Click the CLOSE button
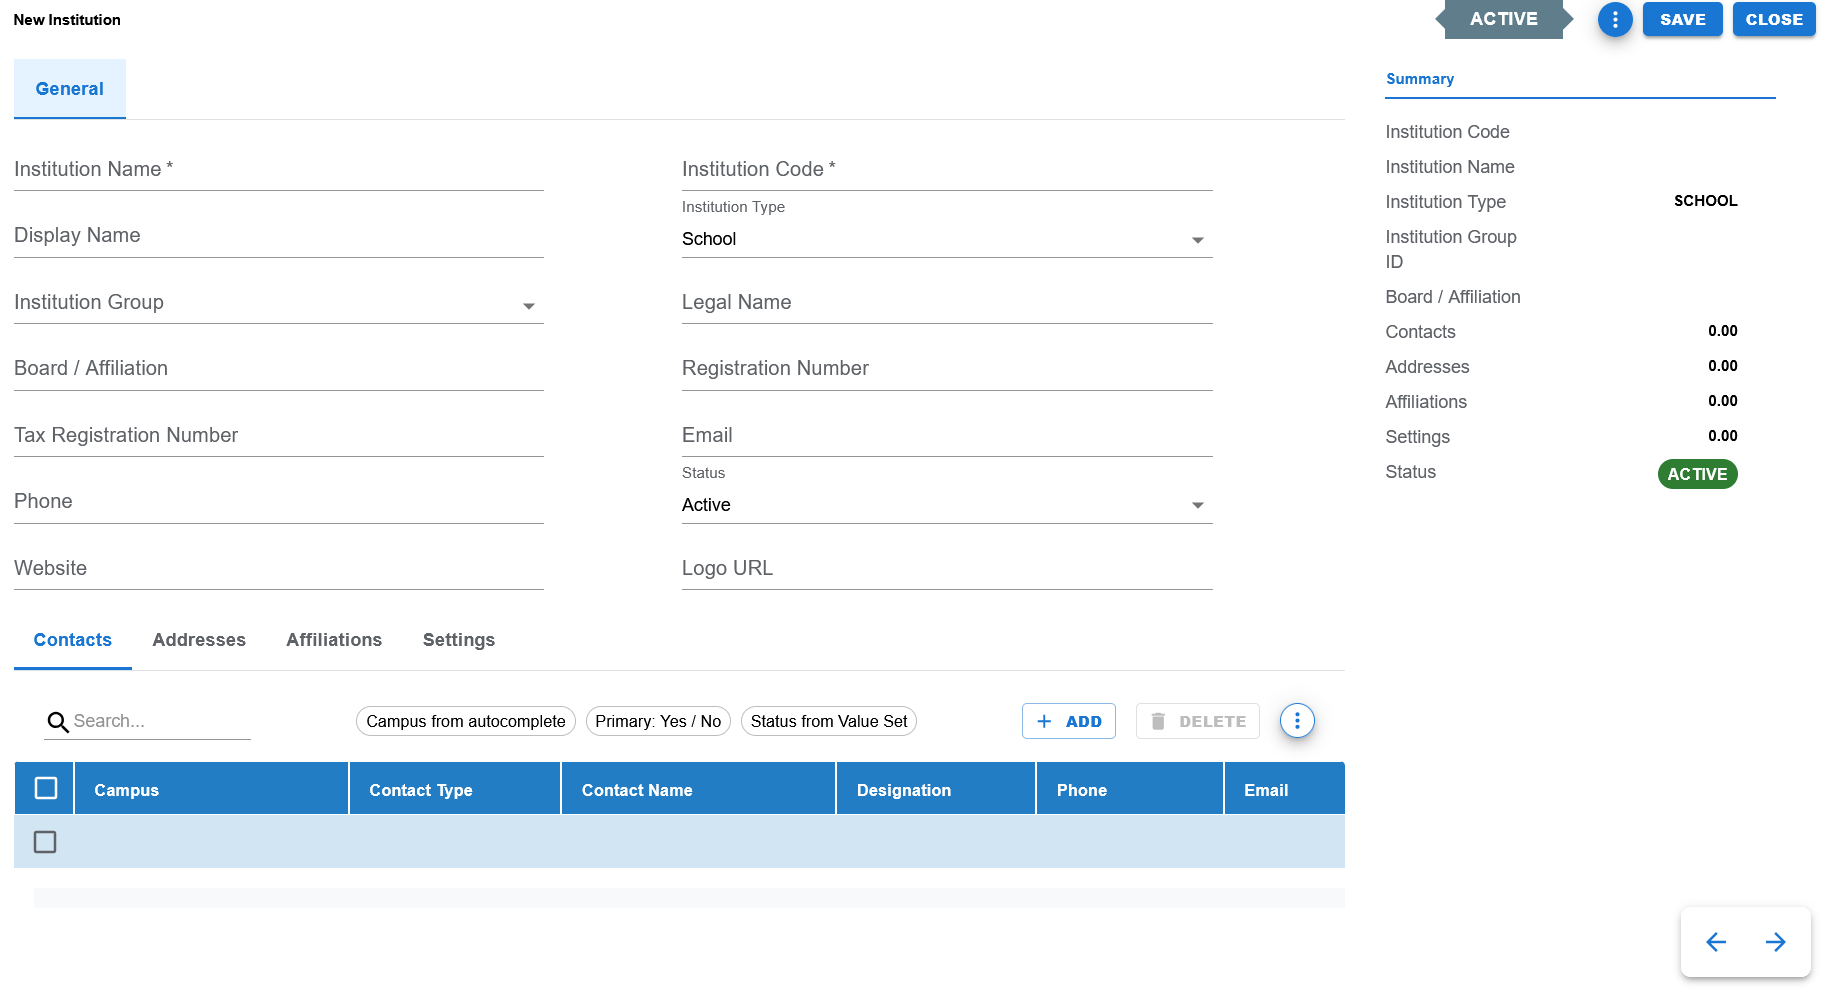This screenshot has height=990, width=1824. point(1774,19)
